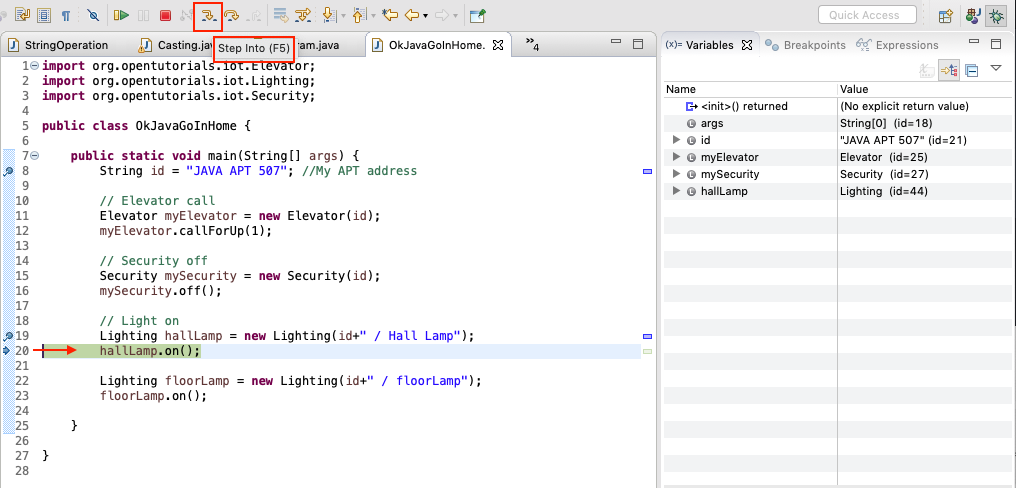Click the Suspend pause icon in toolbar
The image size is (1016, 488).
pos(144,16)
